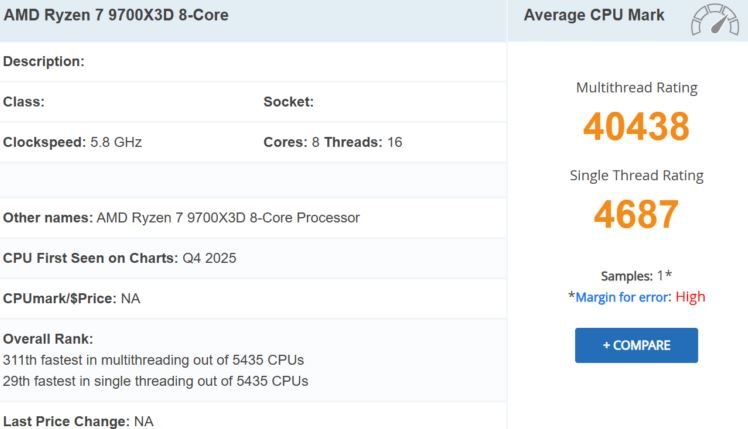
Task: Click the single thread score 4687
Action: (636, 215)
